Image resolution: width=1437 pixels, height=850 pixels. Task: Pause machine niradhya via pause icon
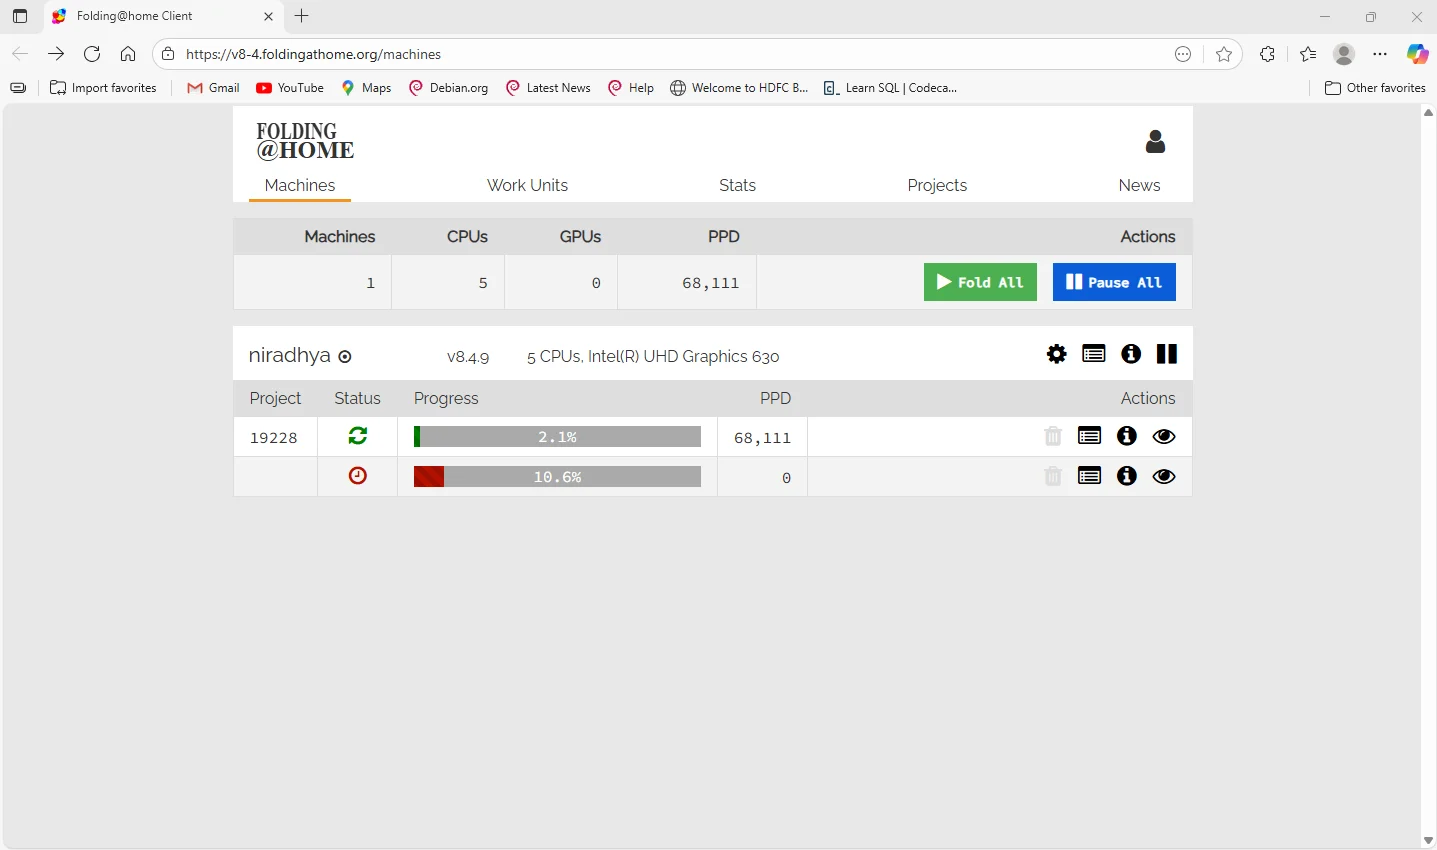[x=1166, y=354]
